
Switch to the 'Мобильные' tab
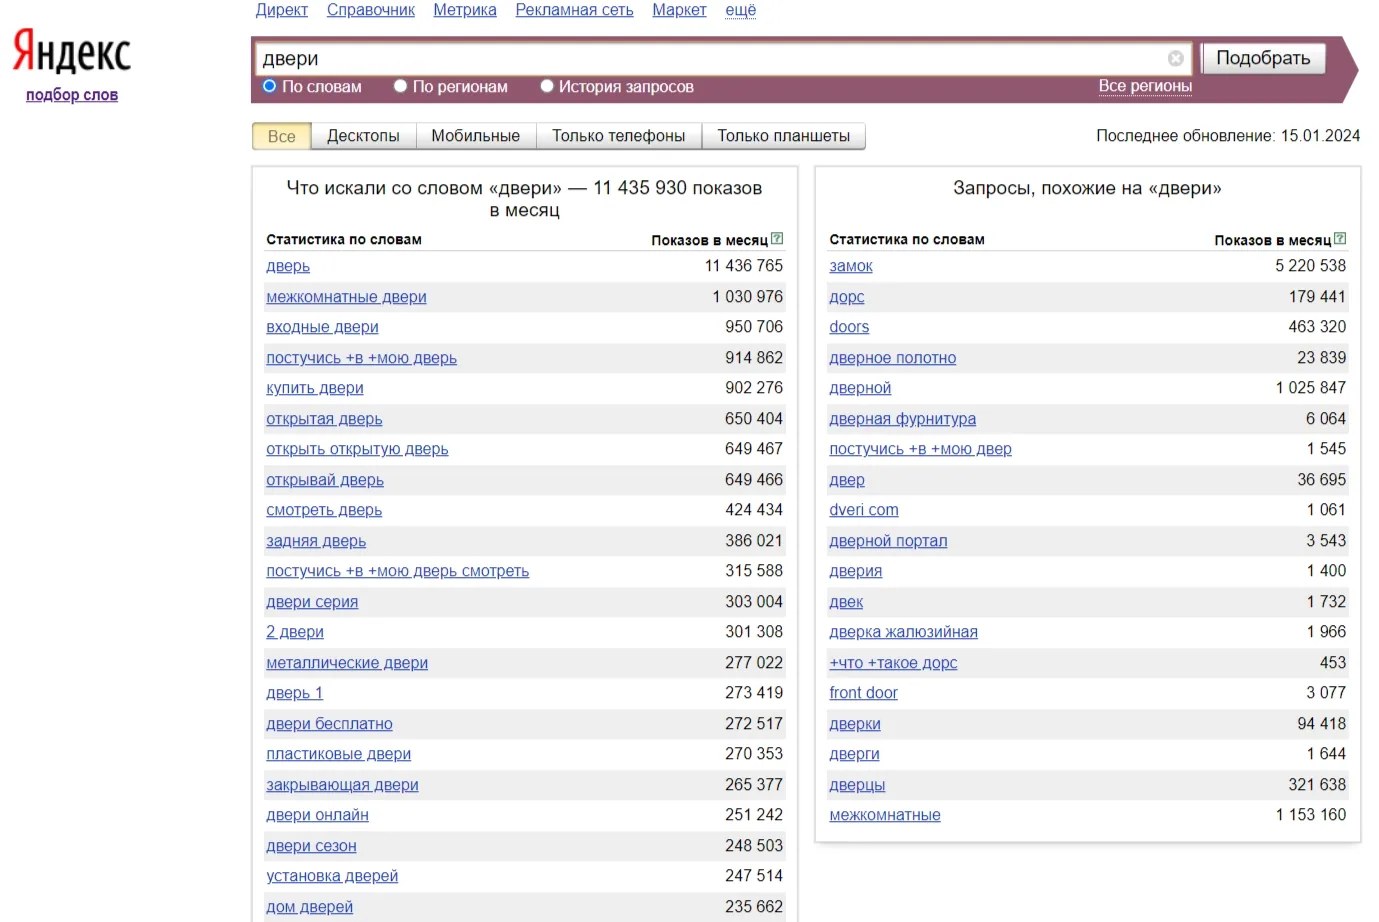(476, 136)
